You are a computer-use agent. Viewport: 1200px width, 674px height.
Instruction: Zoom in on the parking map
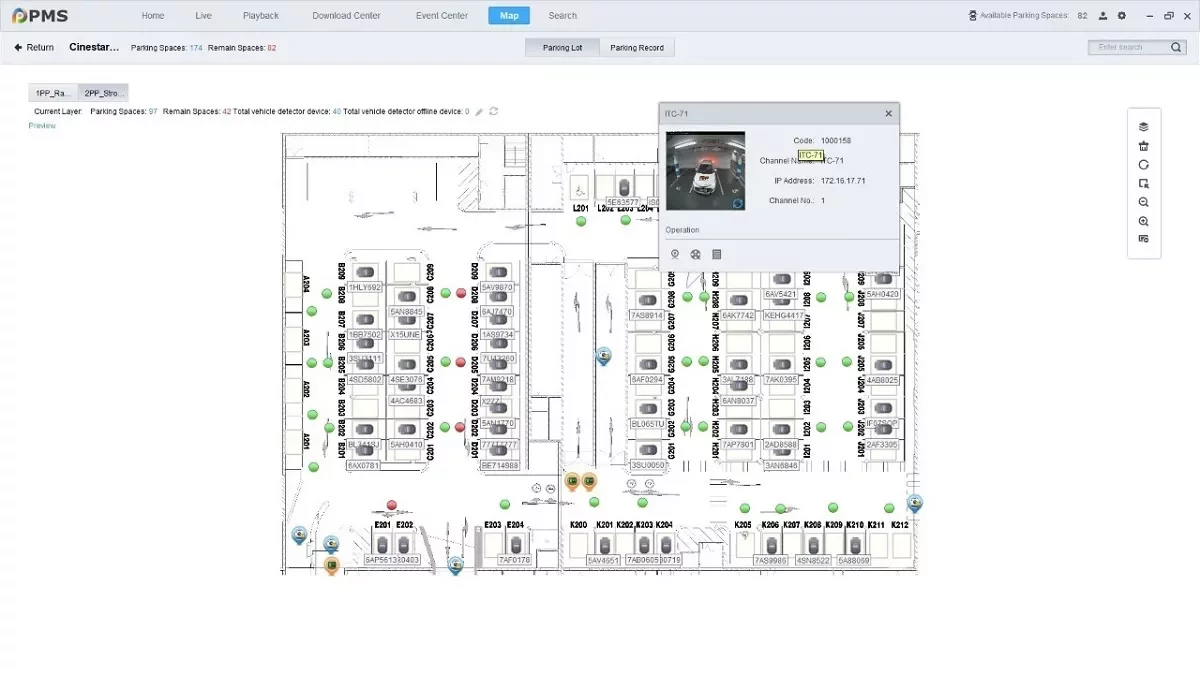pos(1143,221)
